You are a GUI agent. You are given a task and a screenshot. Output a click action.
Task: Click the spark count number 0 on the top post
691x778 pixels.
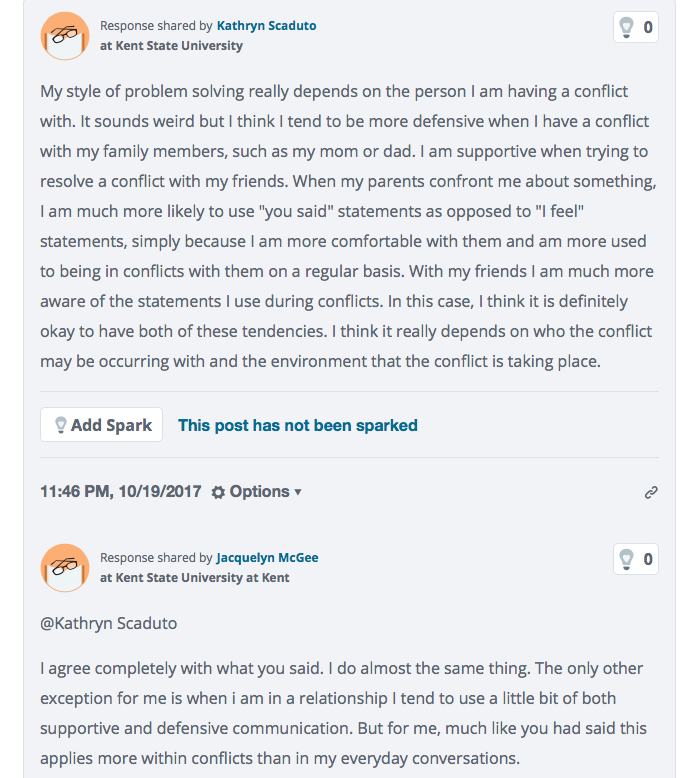648,27
